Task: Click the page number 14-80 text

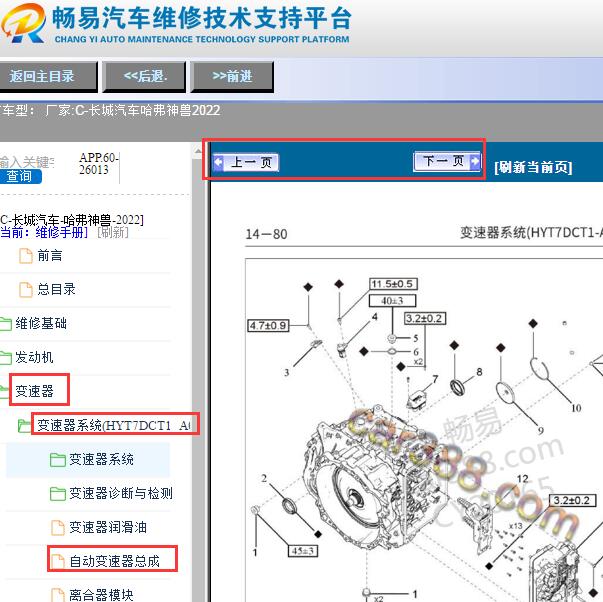Action: click(x=267, y=234)
